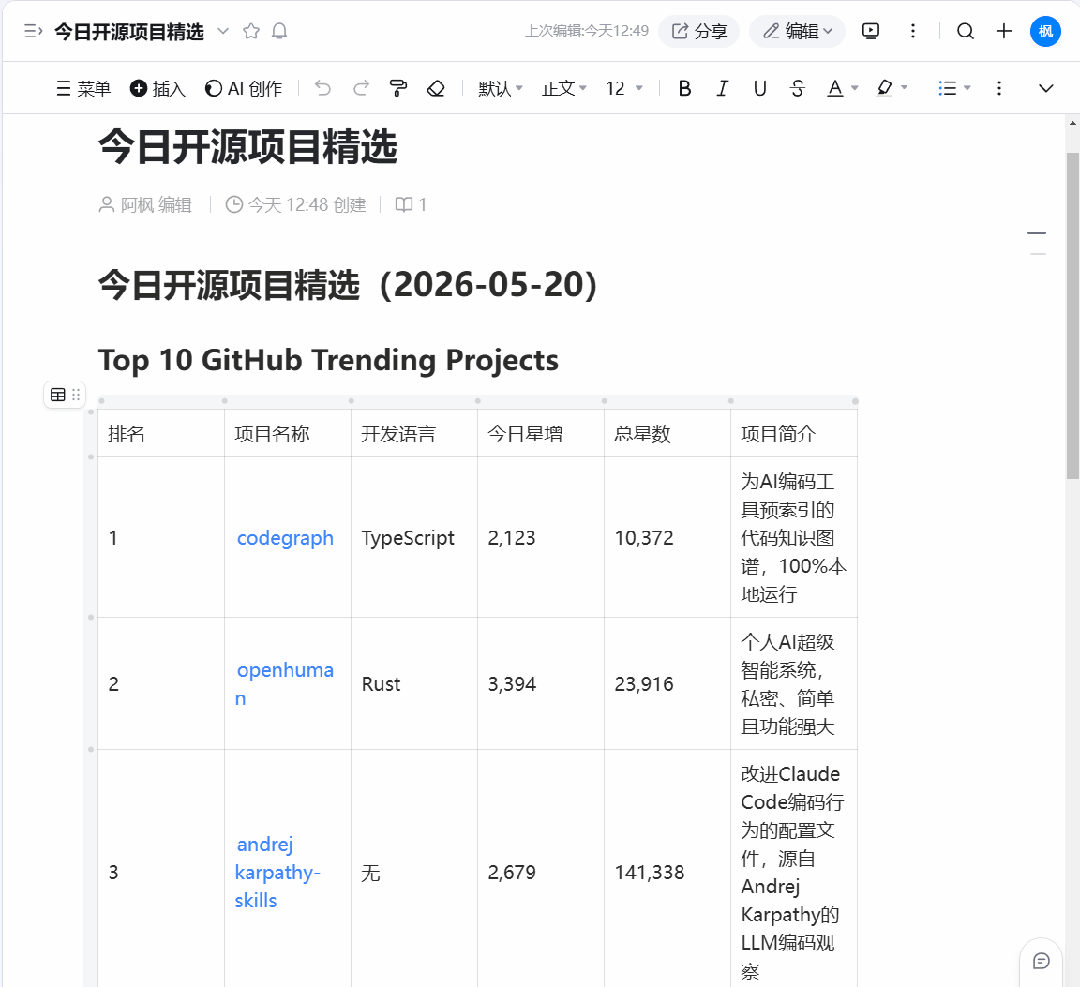Open the comments panel icon
Viewport: 1080px width, 987px height.
[1041, 961]
